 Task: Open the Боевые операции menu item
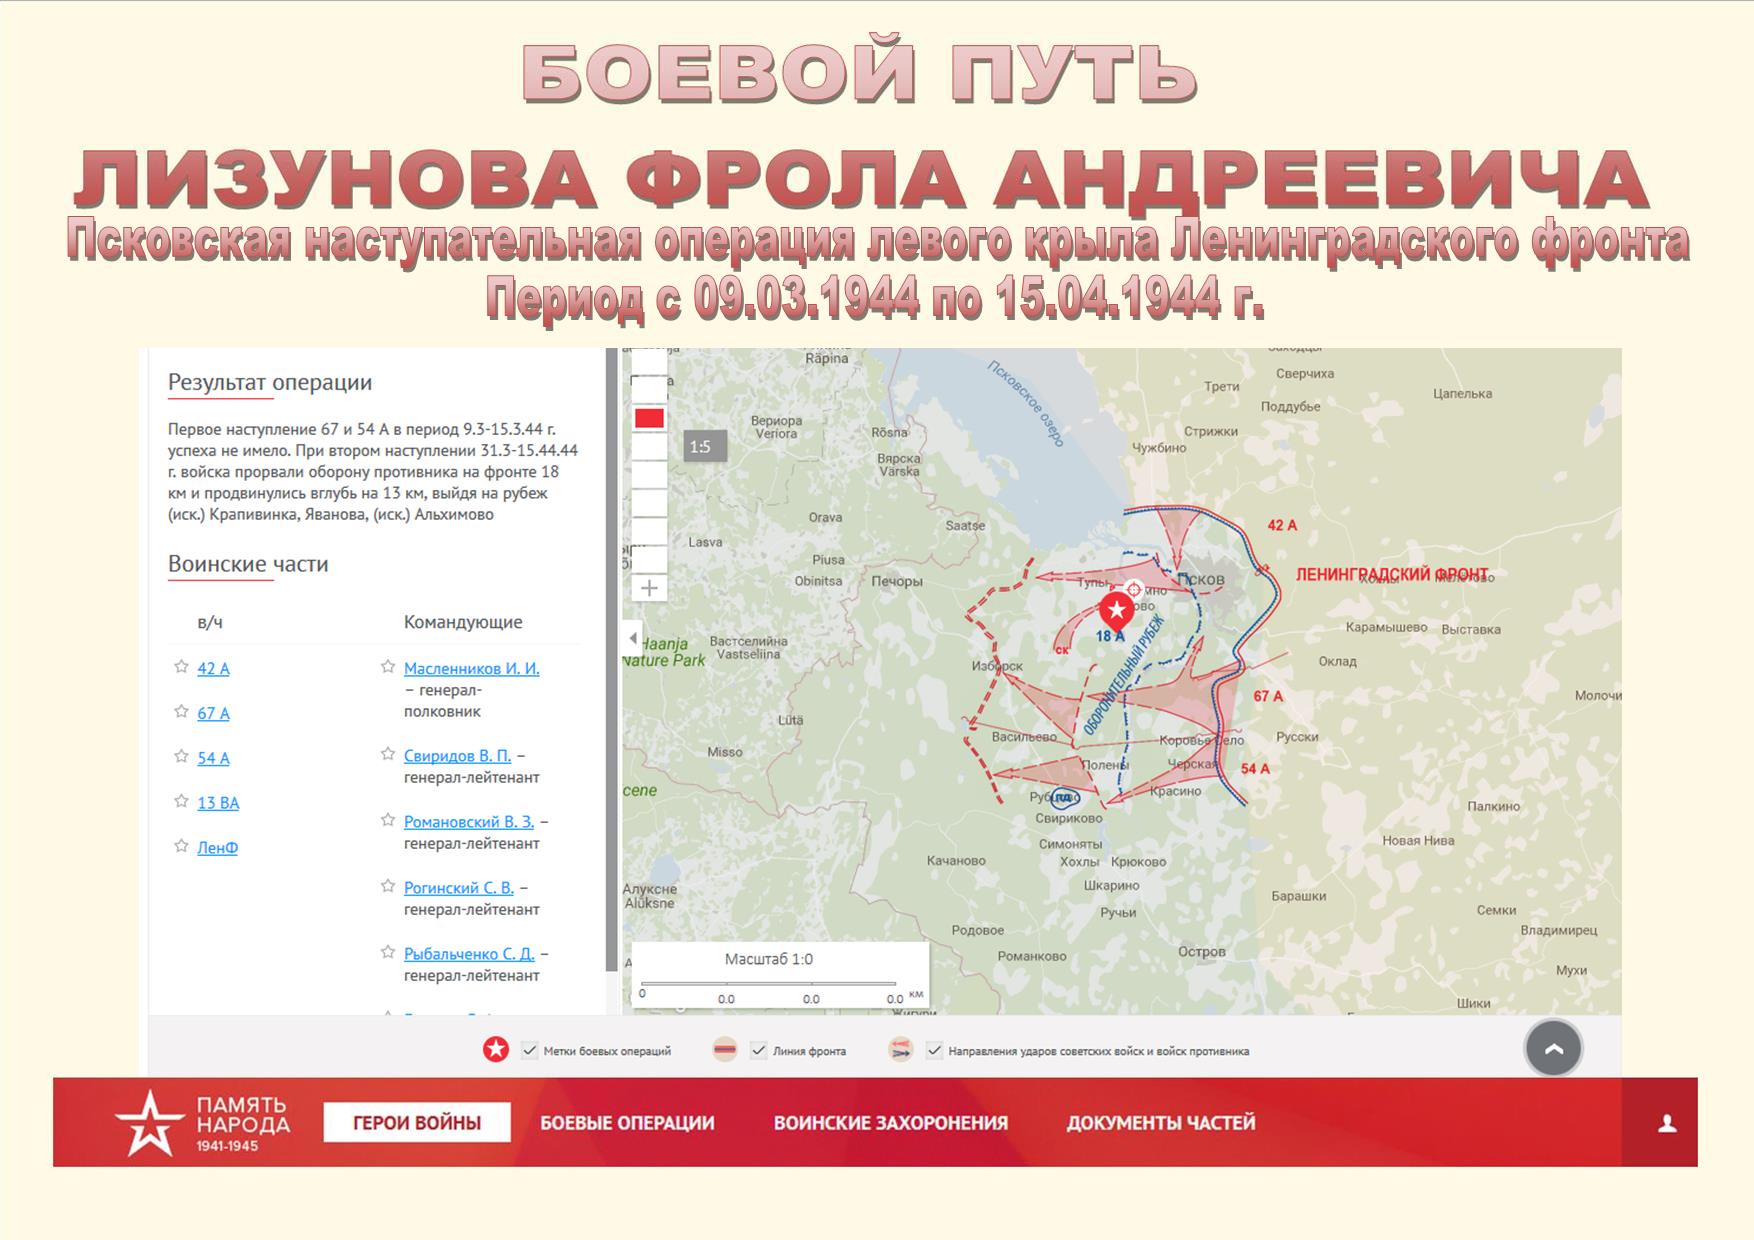click(627, 1123)
